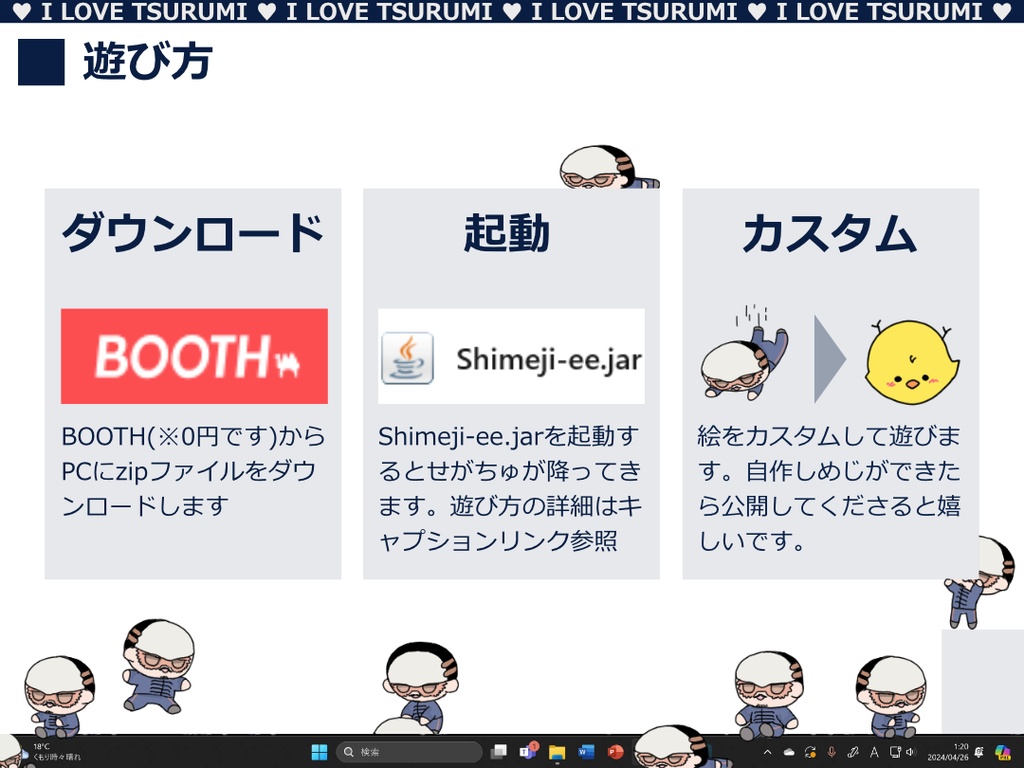
Task: Click the red BOOTH logo
Action: coord(193,357)
